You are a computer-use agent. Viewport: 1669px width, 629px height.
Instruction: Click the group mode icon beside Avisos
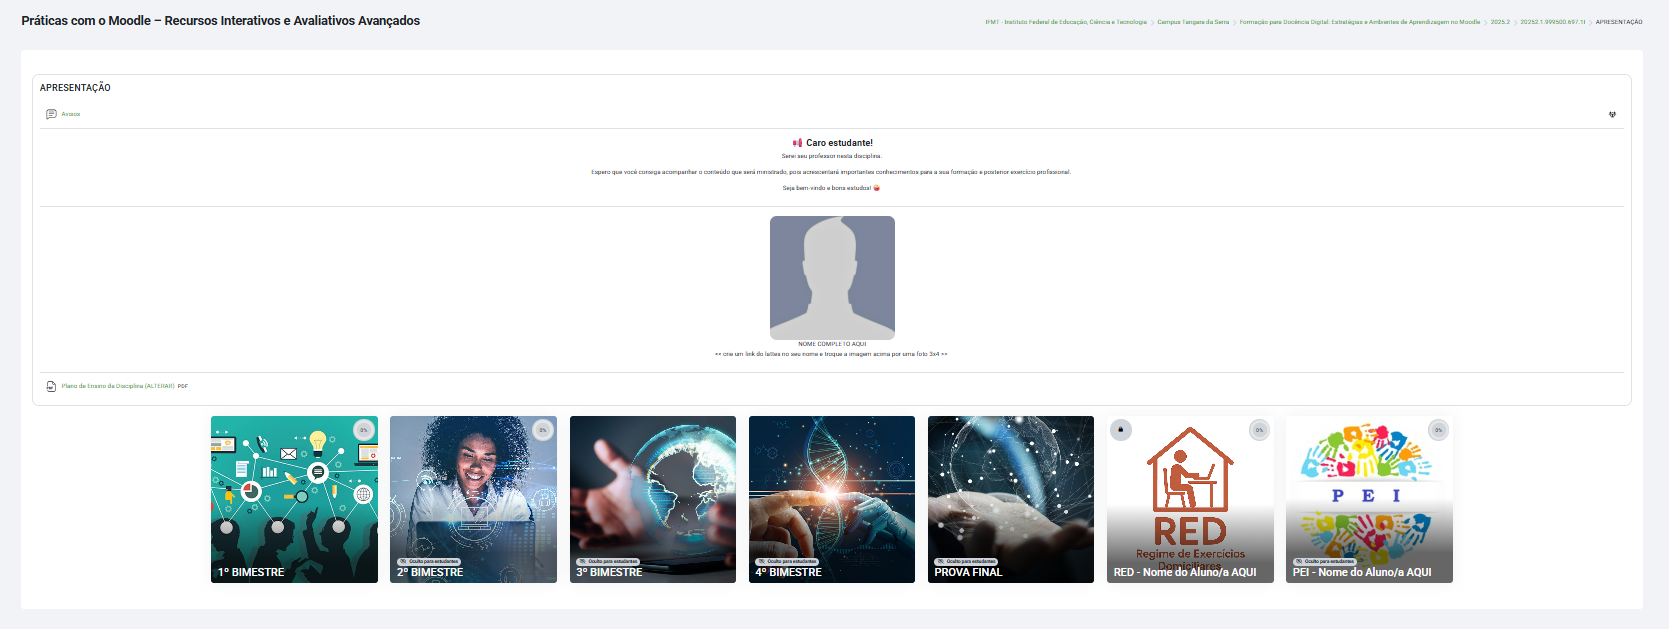pos(1612,114)
